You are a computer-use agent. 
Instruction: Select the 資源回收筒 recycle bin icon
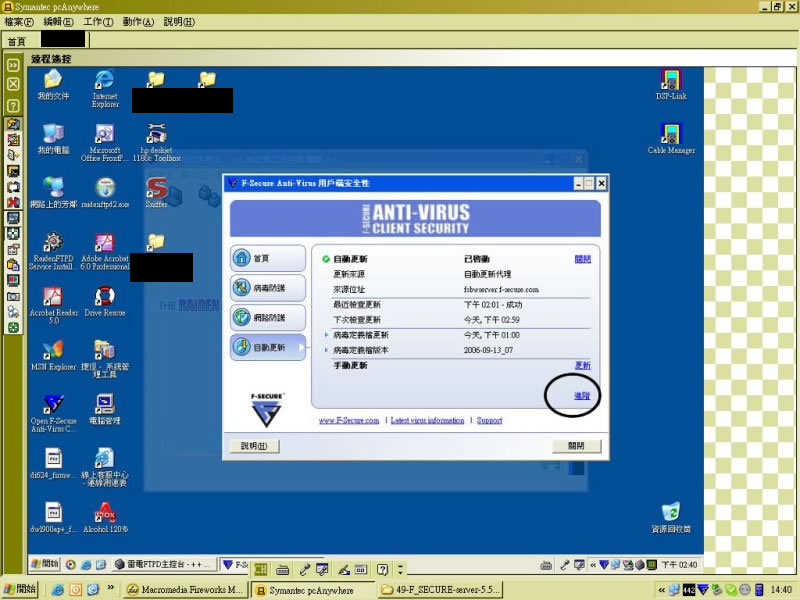click(671, 518)
